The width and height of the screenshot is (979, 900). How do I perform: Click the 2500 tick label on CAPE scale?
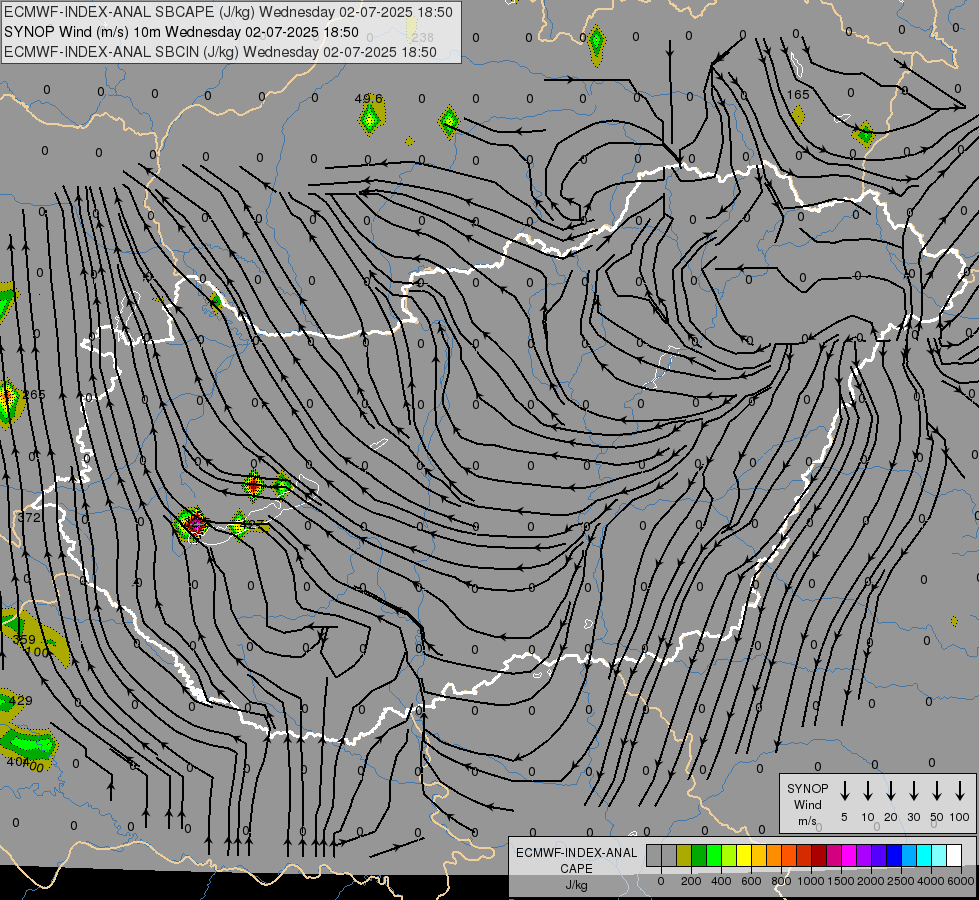coord(900,881)
